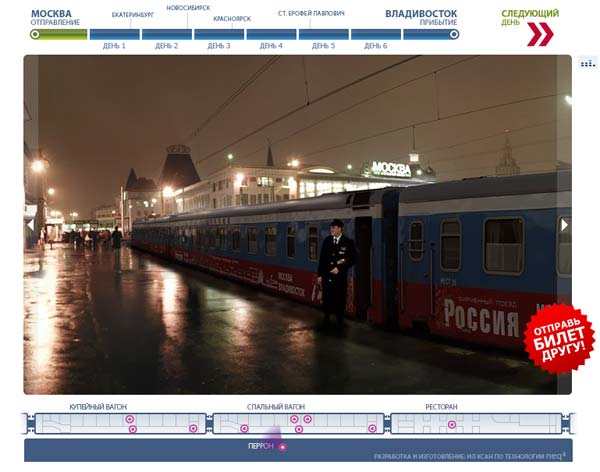The width and height of the screenshot is (600, 472).
Task: Pan panorama left with left arrow
Action: pos(31,225)
